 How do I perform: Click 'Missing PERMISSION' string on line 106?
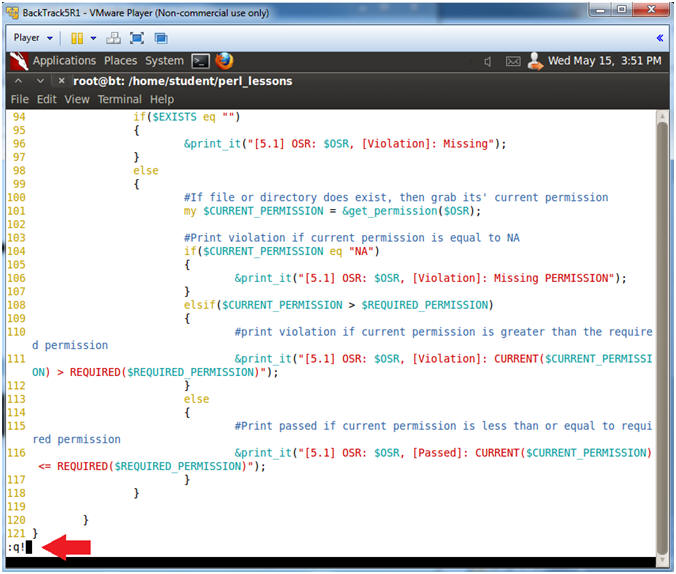coord(551,278)
